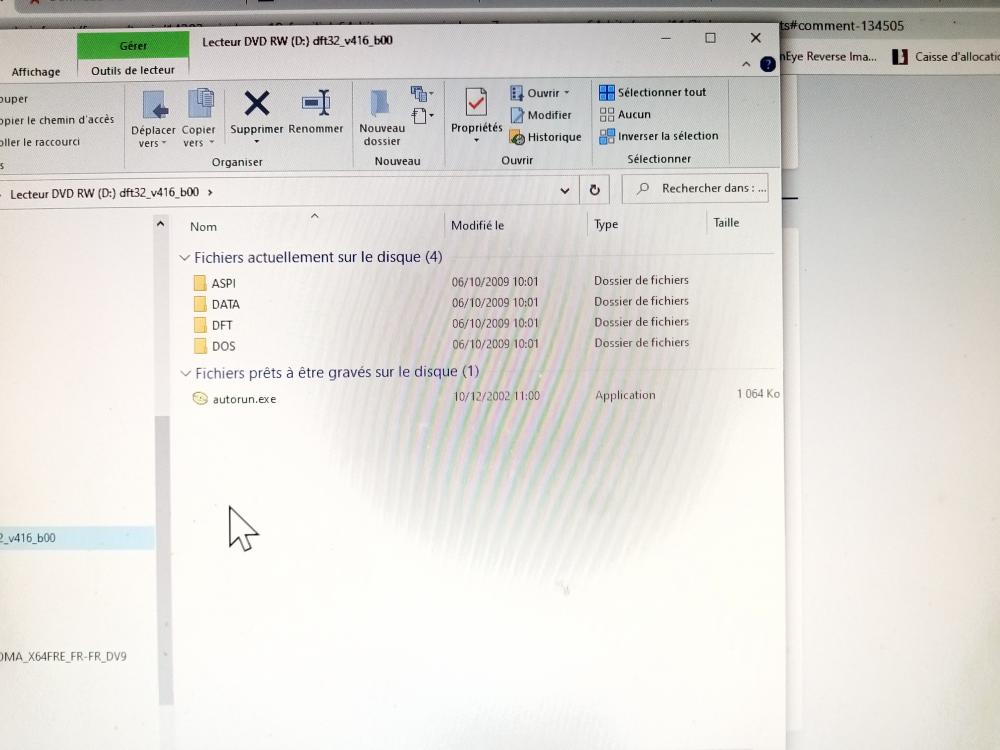Click the Déplacer vers icon

click(x=154, y=105)
